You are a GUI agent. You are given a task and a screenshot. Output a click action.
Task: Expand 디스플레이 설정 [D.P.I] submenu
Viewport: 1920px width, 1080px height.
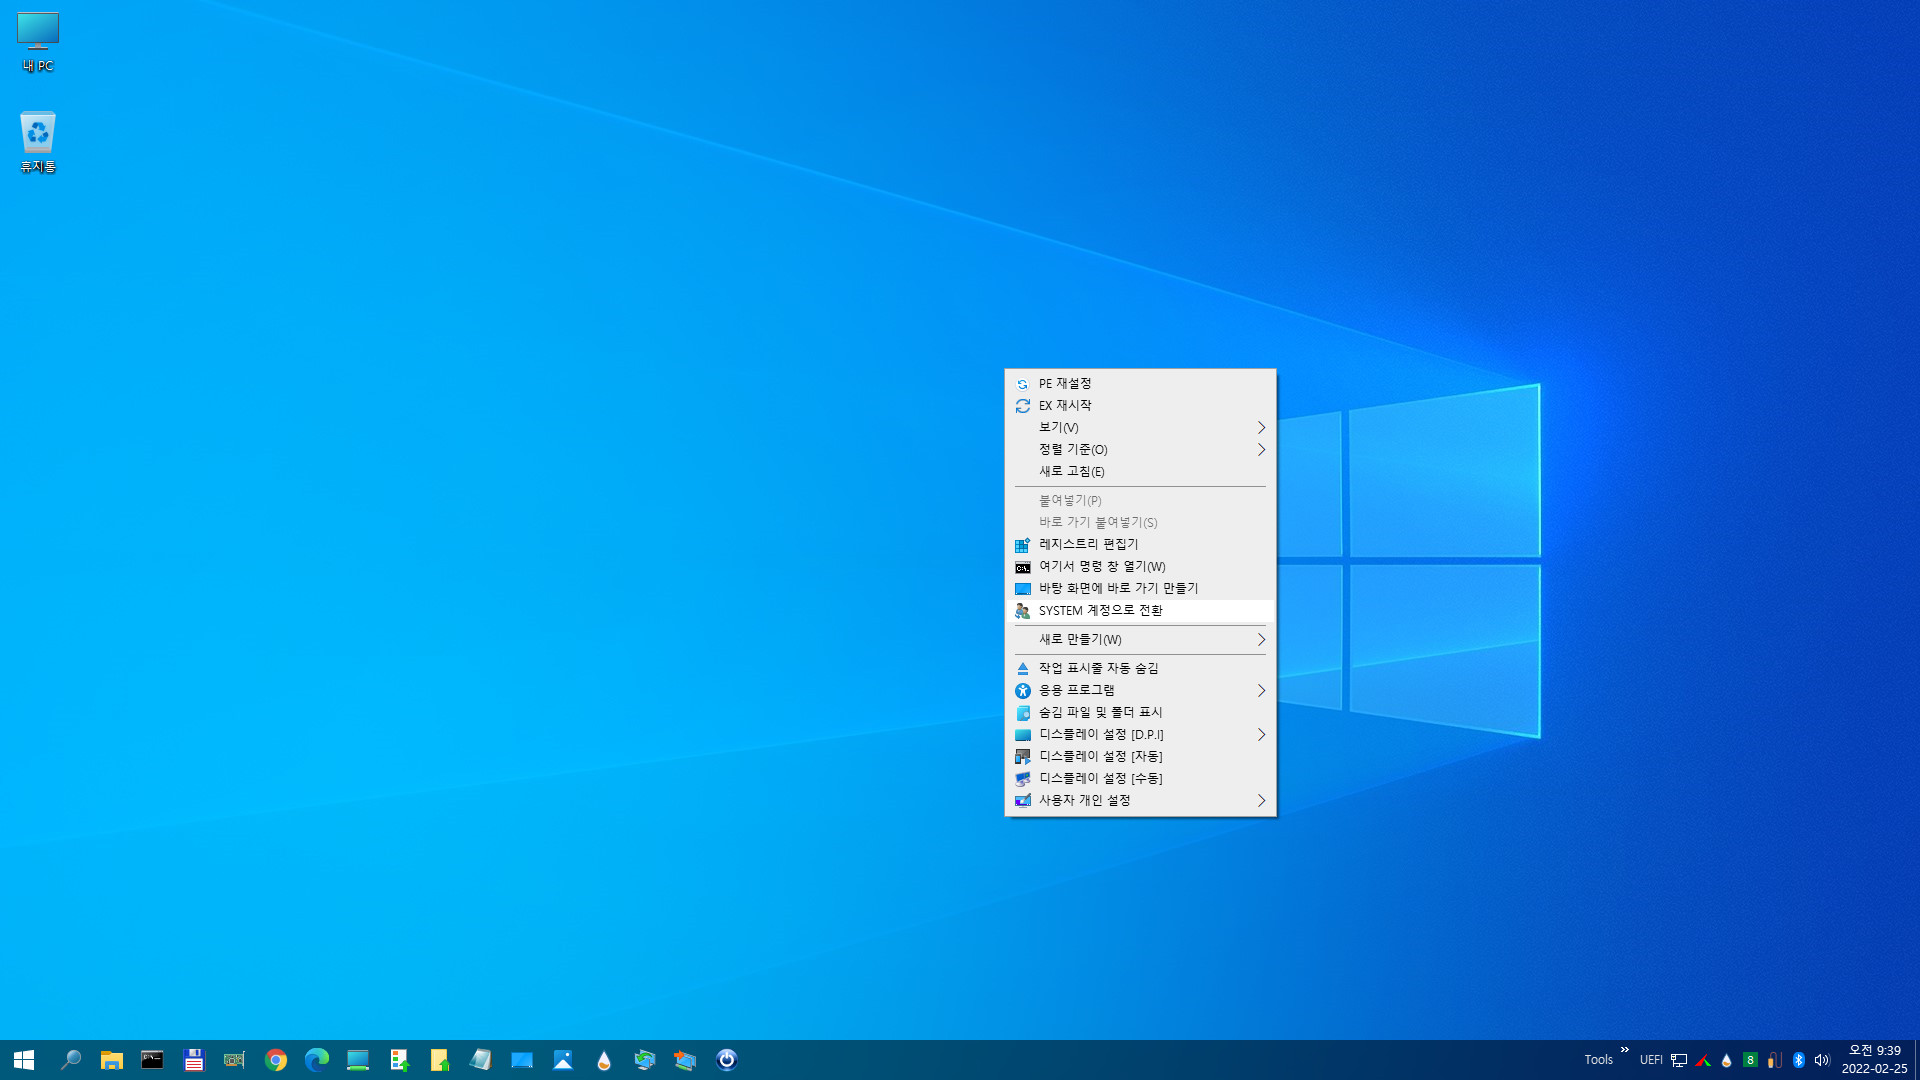(1140, 735)
